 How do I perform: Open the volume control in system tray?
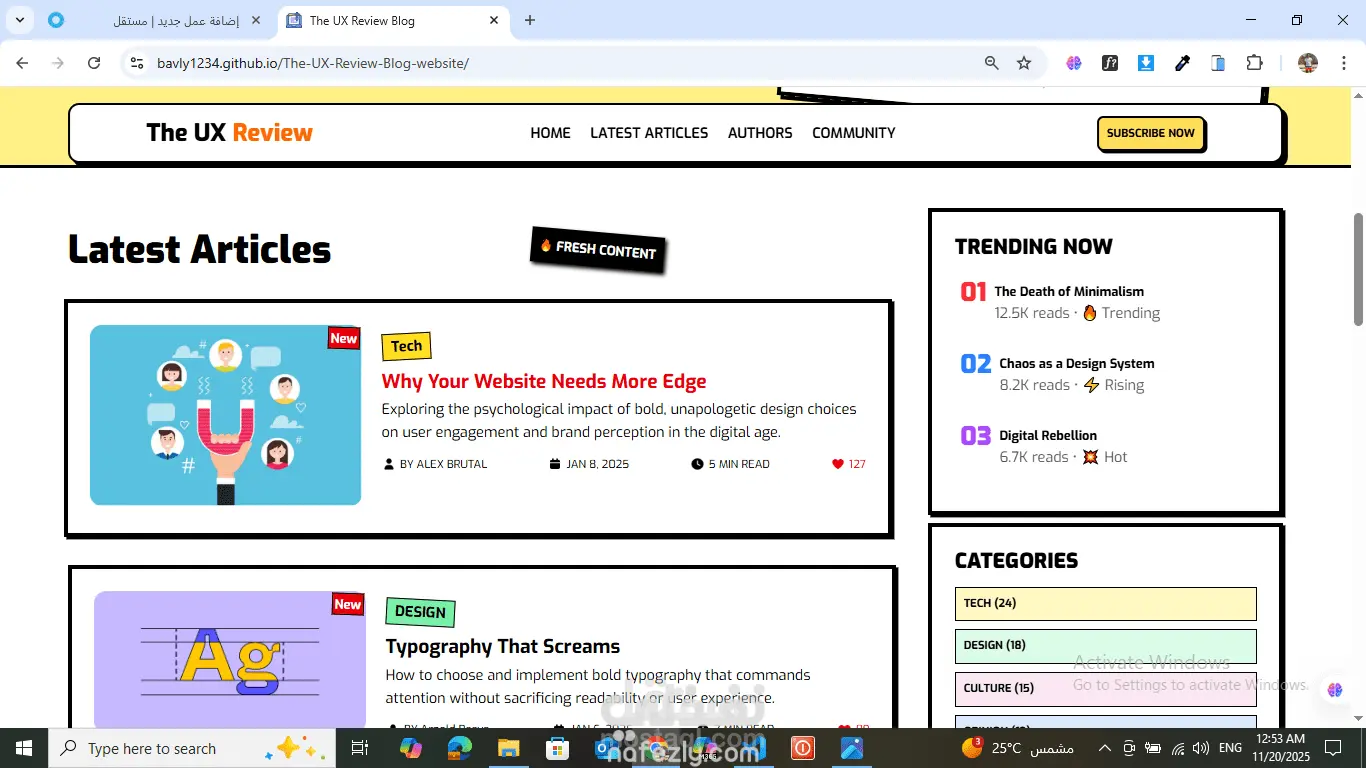1201,748
